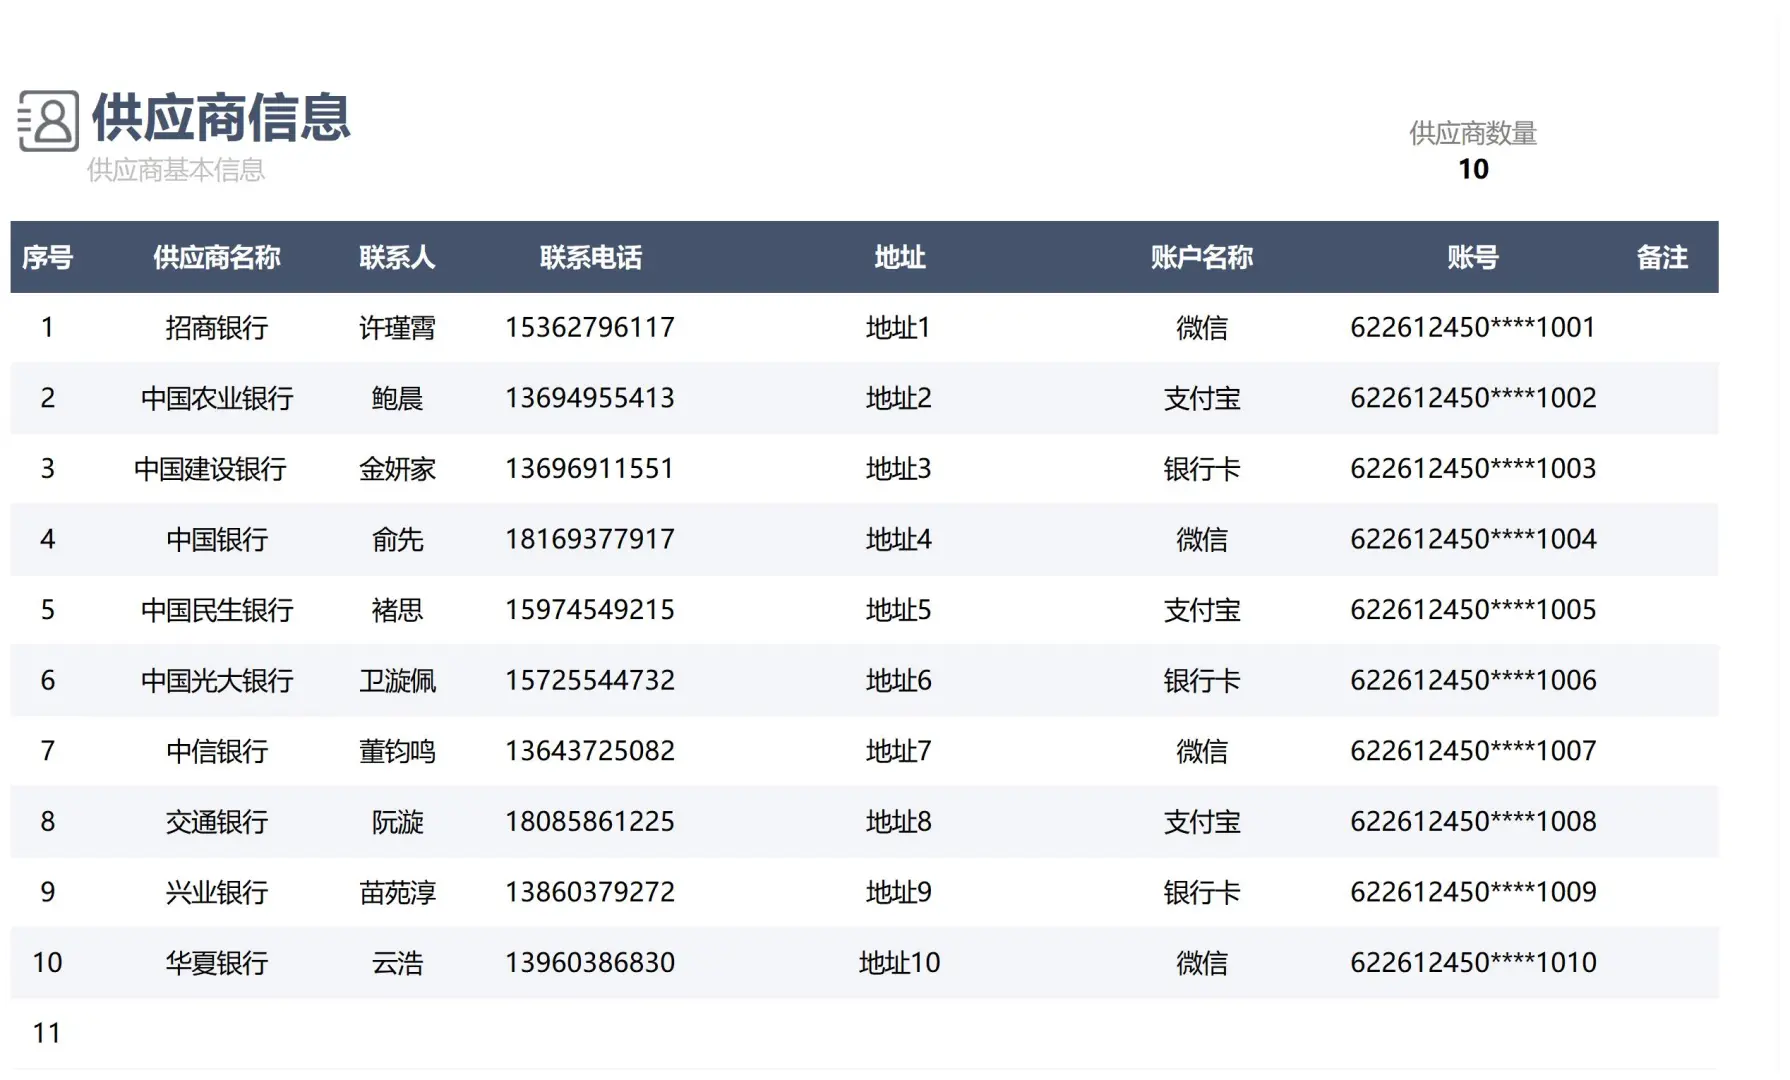Select account number ending in 1005

(1472, 610)
